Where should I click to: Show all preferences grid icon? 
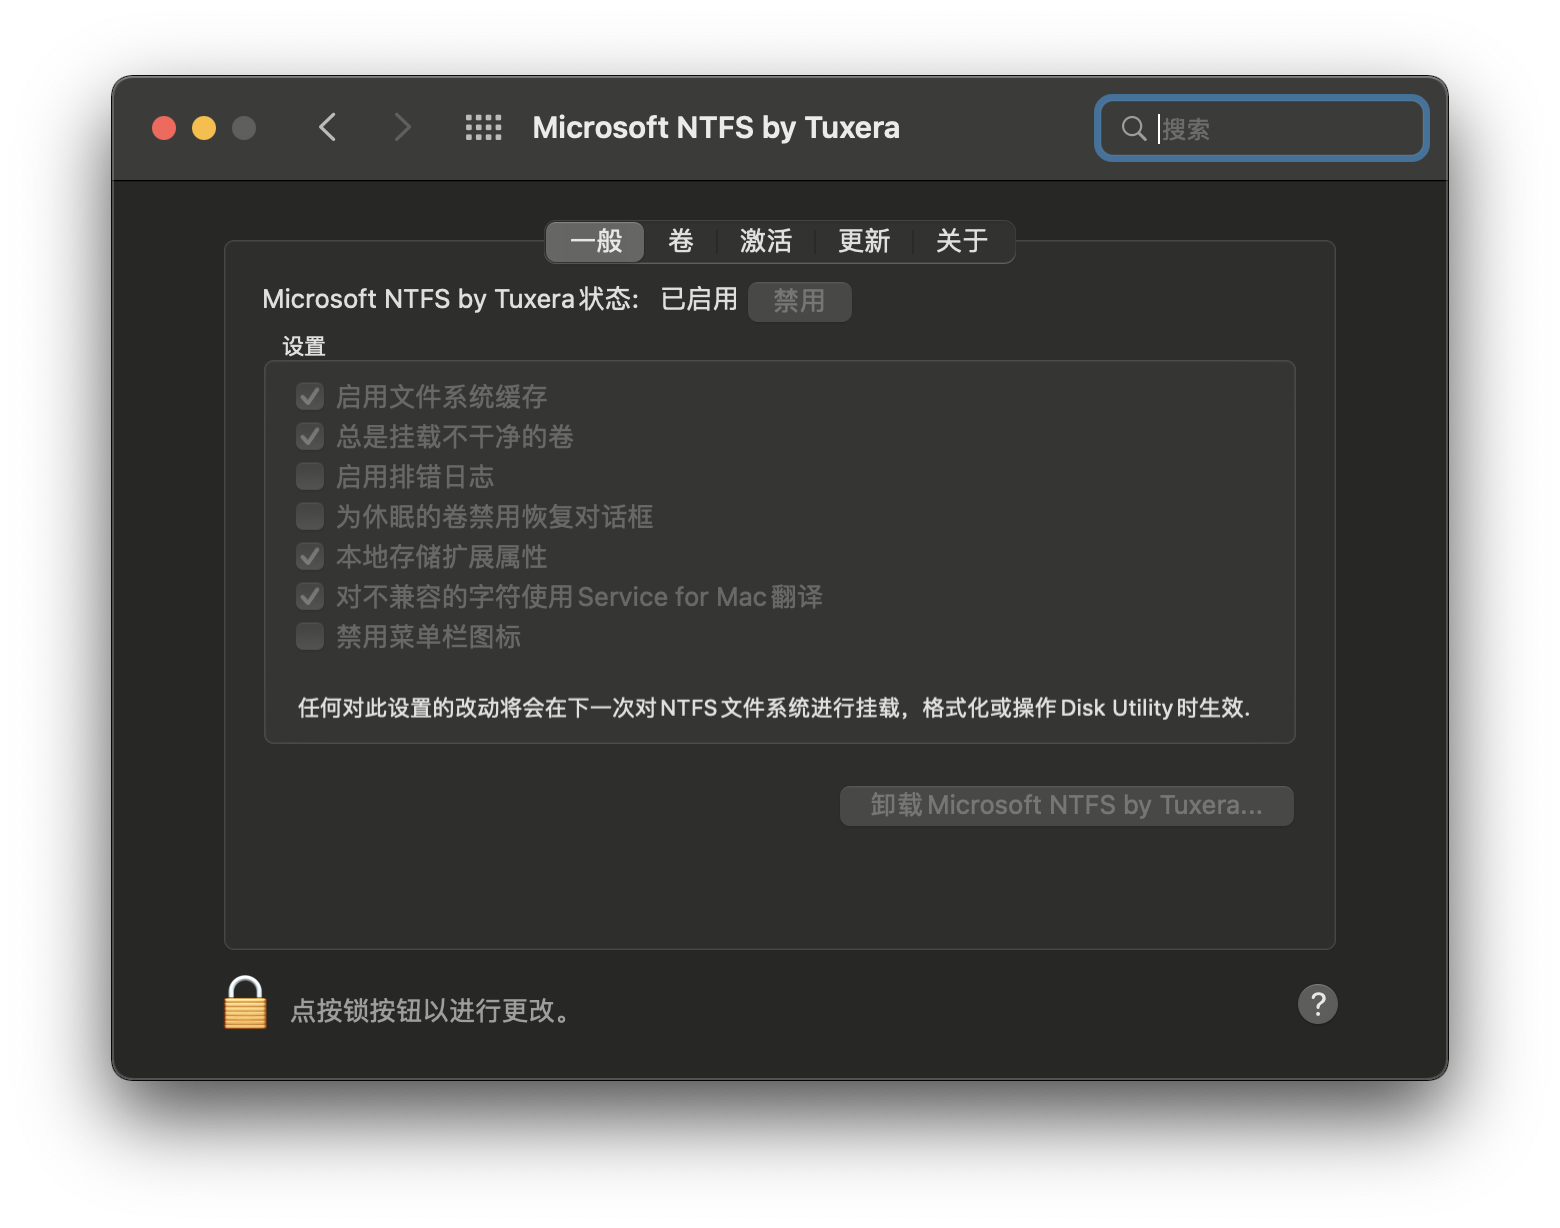[484, 128]
